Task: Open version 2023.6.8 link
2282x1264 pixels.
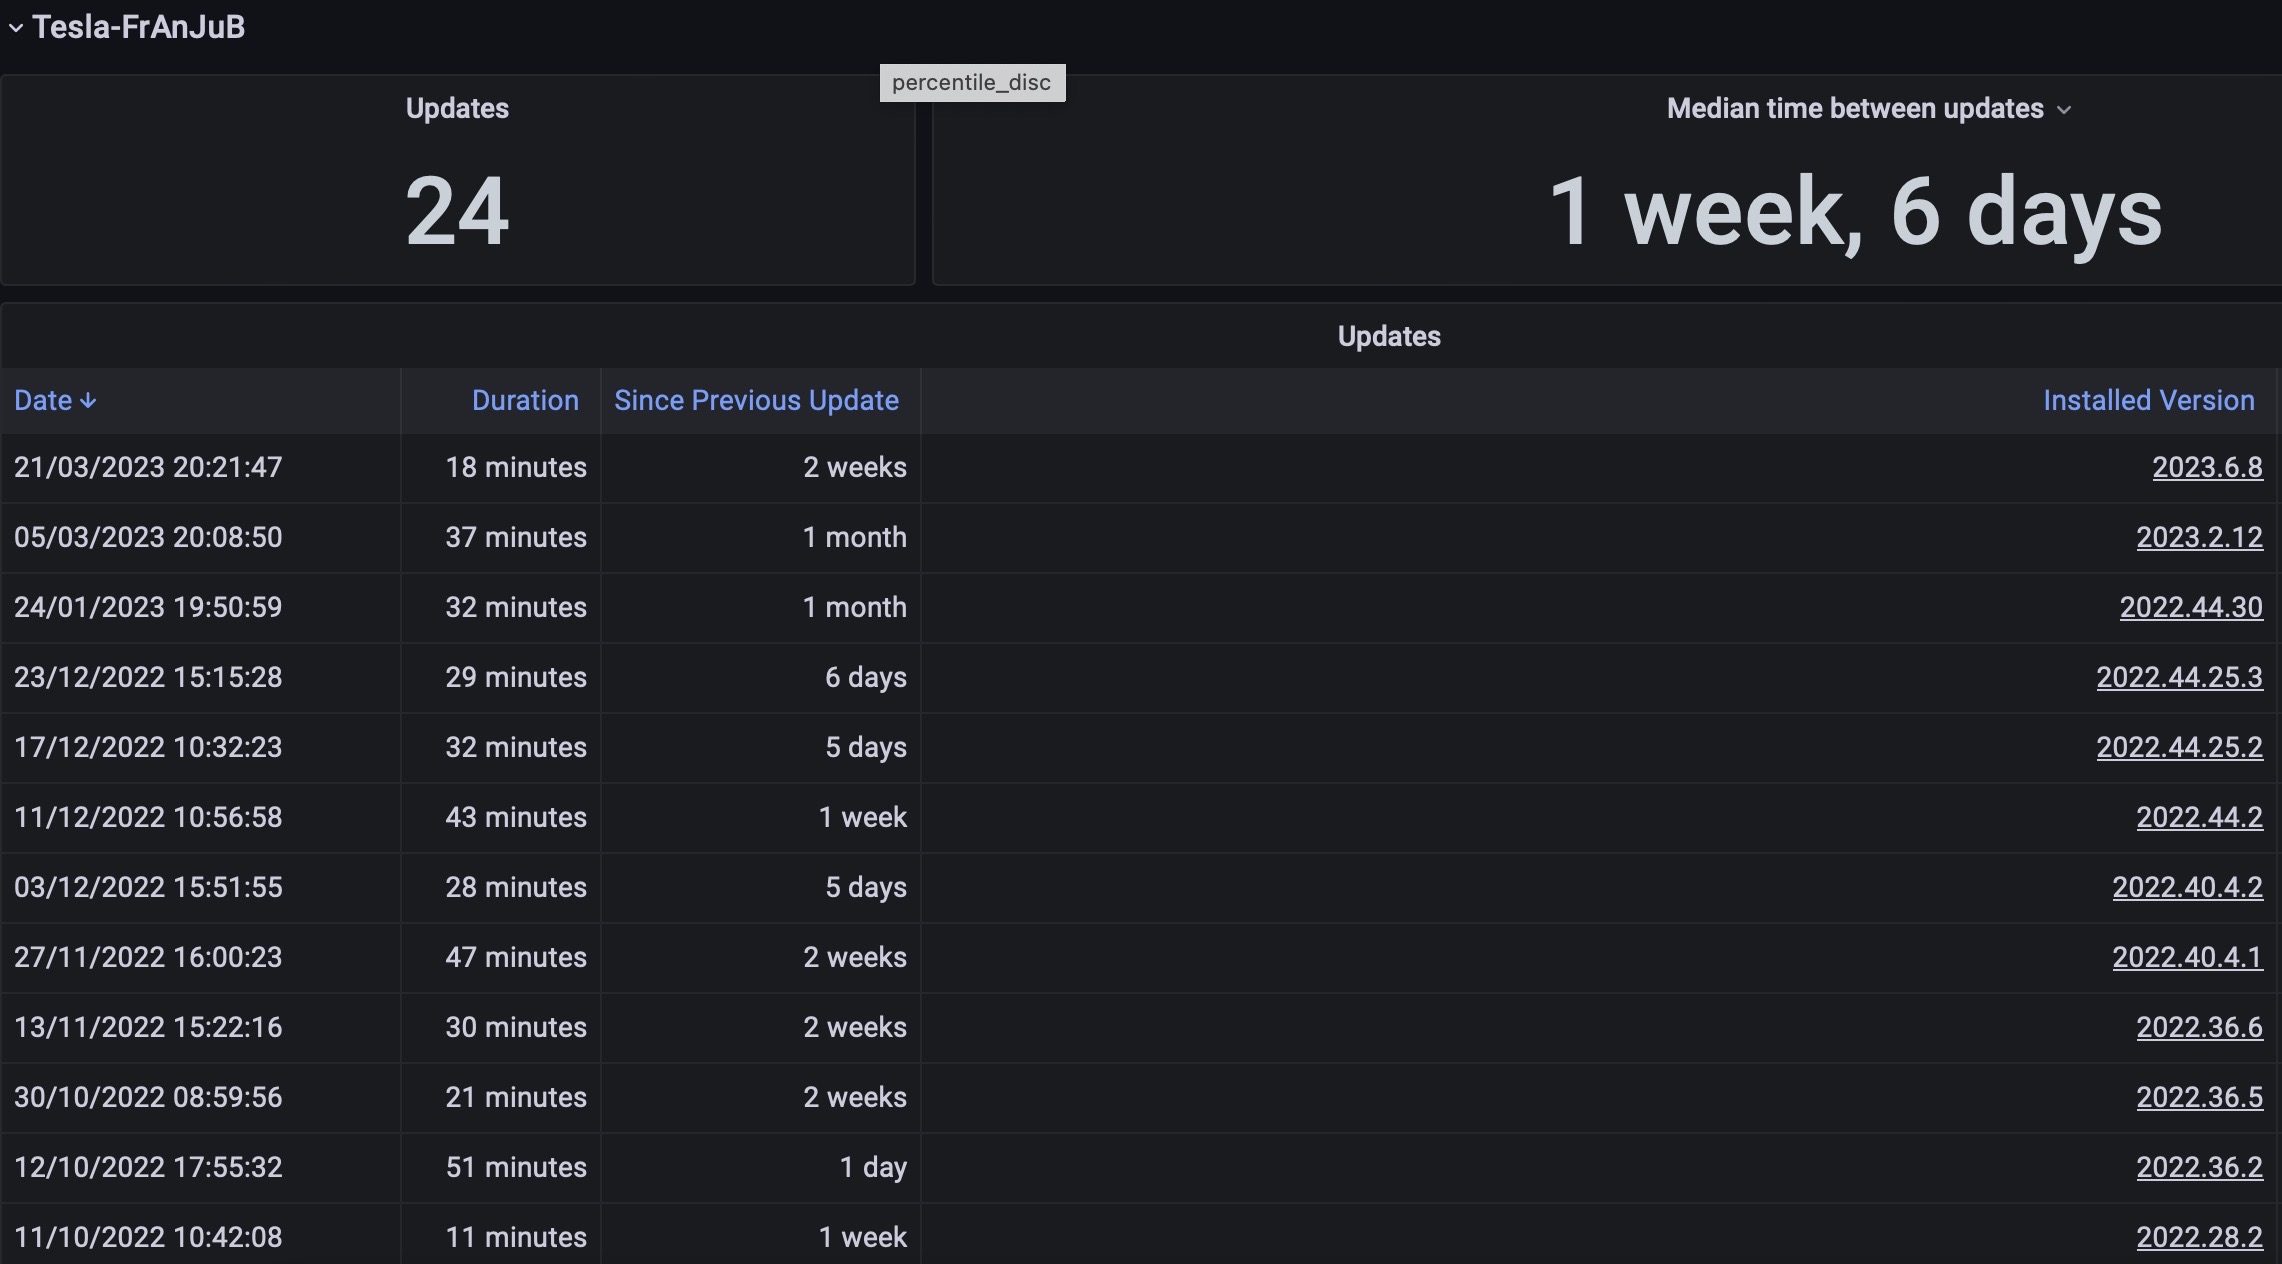Action: click(2207, 468)
